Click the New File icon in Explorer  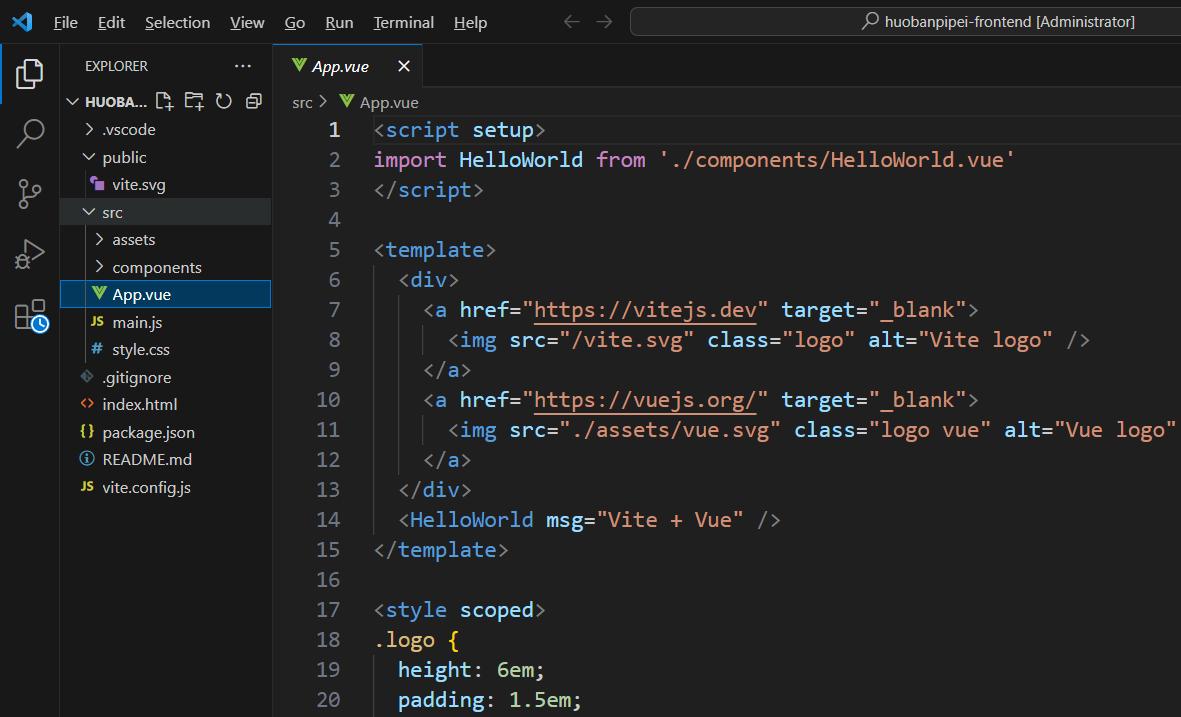pos(164,101)
